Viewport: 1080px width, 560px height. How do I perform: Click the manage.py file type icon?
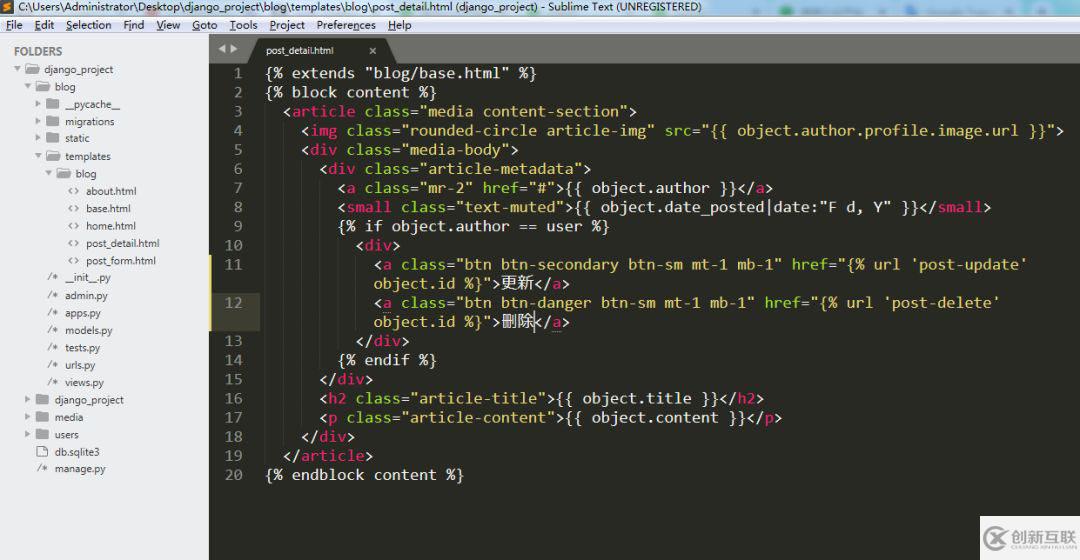pyautogui.click(x=42, y=468)
